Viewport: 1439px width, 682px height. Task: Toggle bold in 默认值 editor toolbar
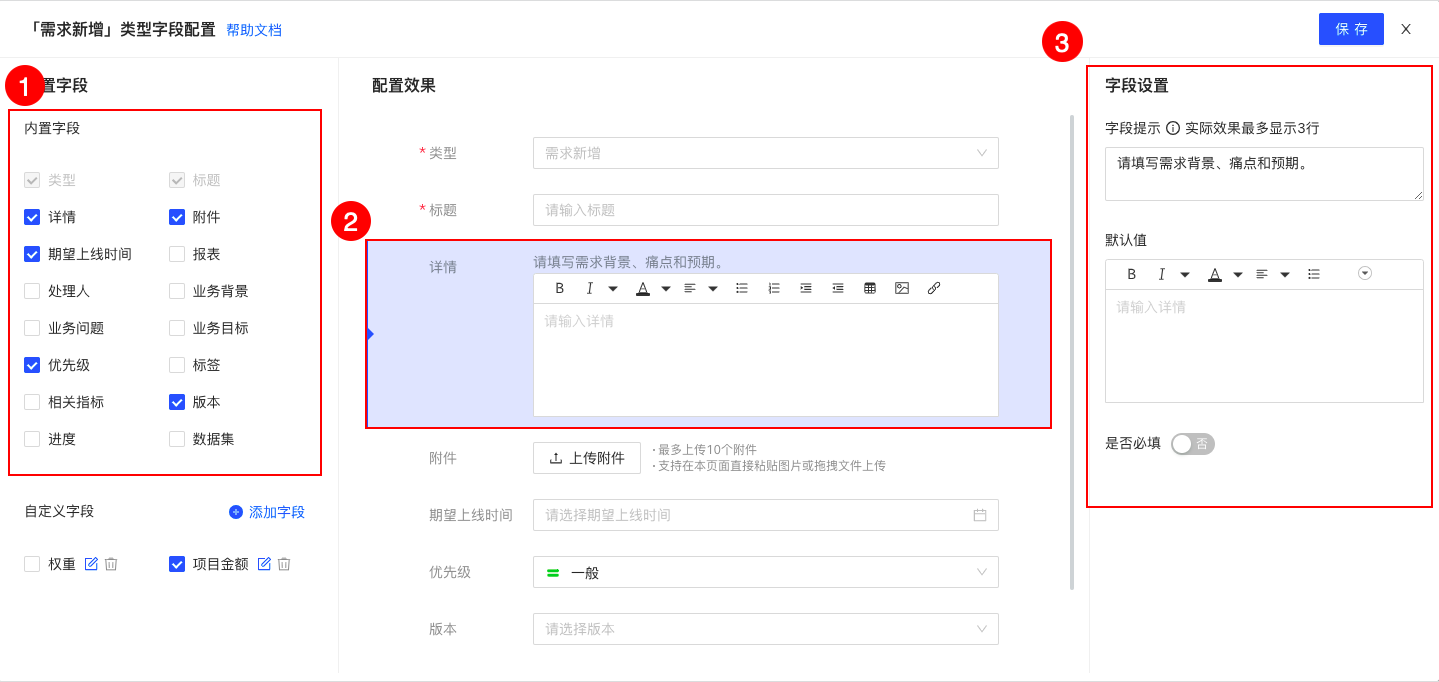point(1132,274)
